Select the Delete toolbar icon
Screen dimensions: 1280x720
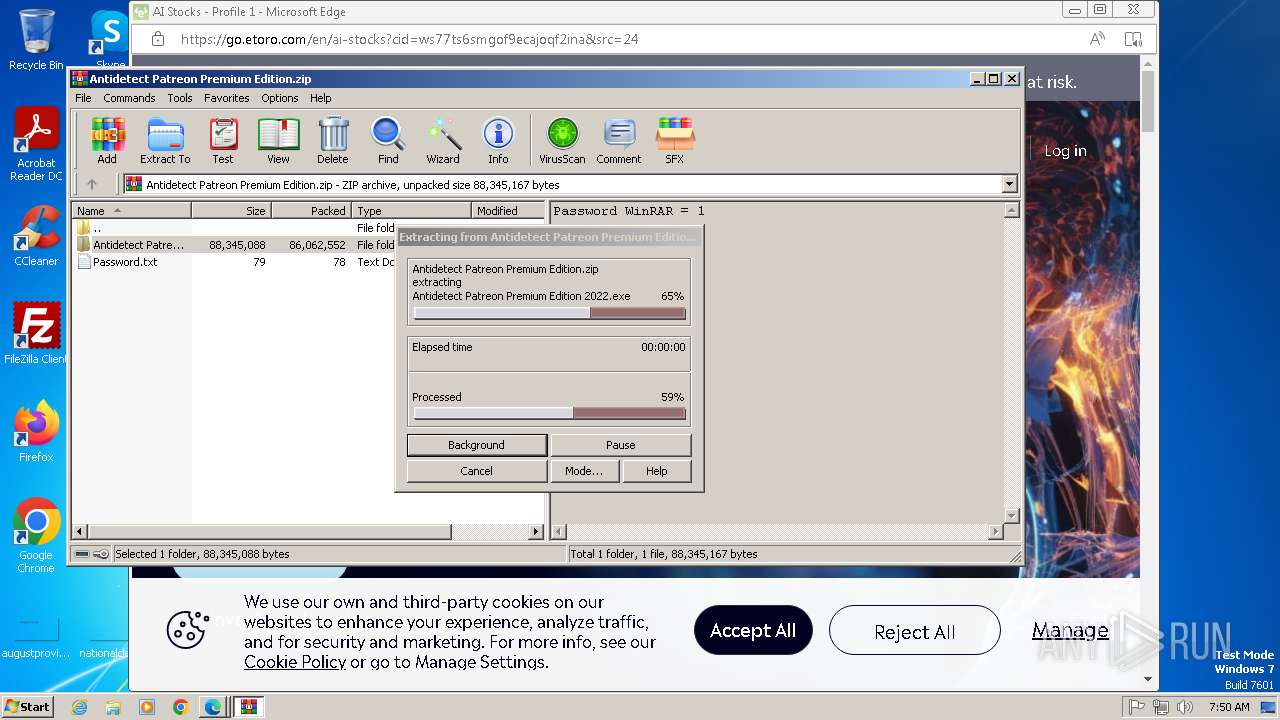[333, 141]
